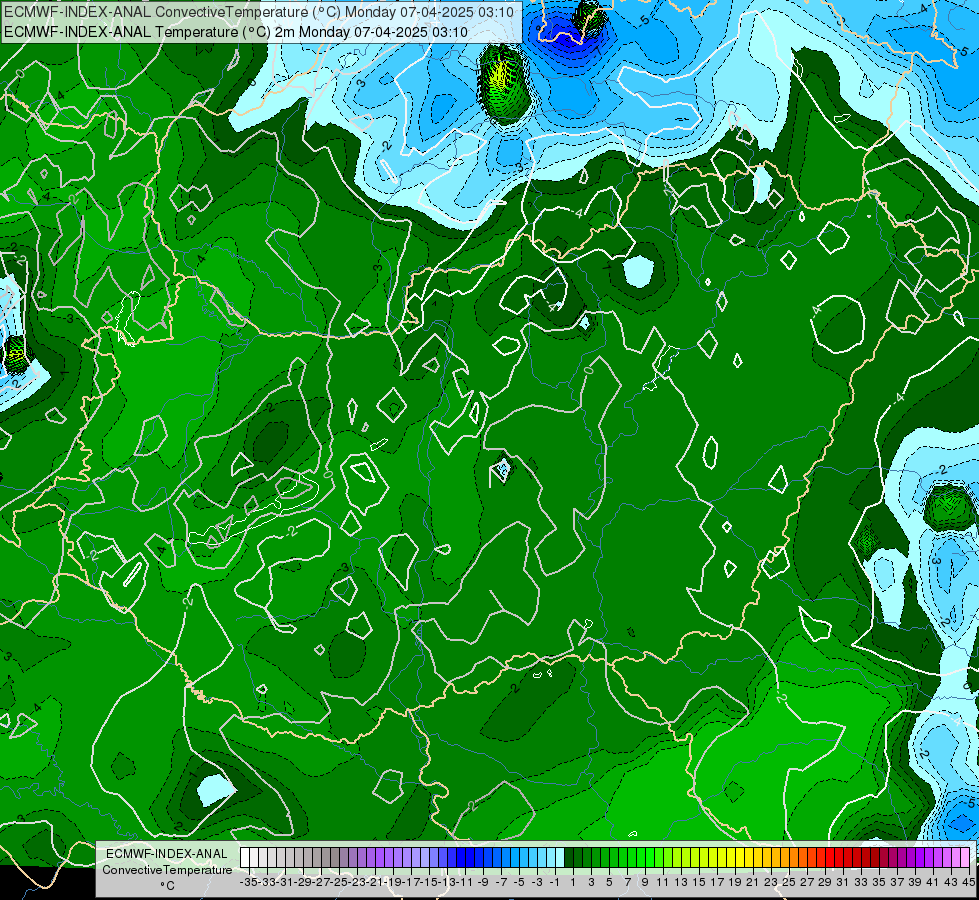Screen dimensions: 979x900
Task: Click the -25 legend scale value
Action: (x=339, y=882)
